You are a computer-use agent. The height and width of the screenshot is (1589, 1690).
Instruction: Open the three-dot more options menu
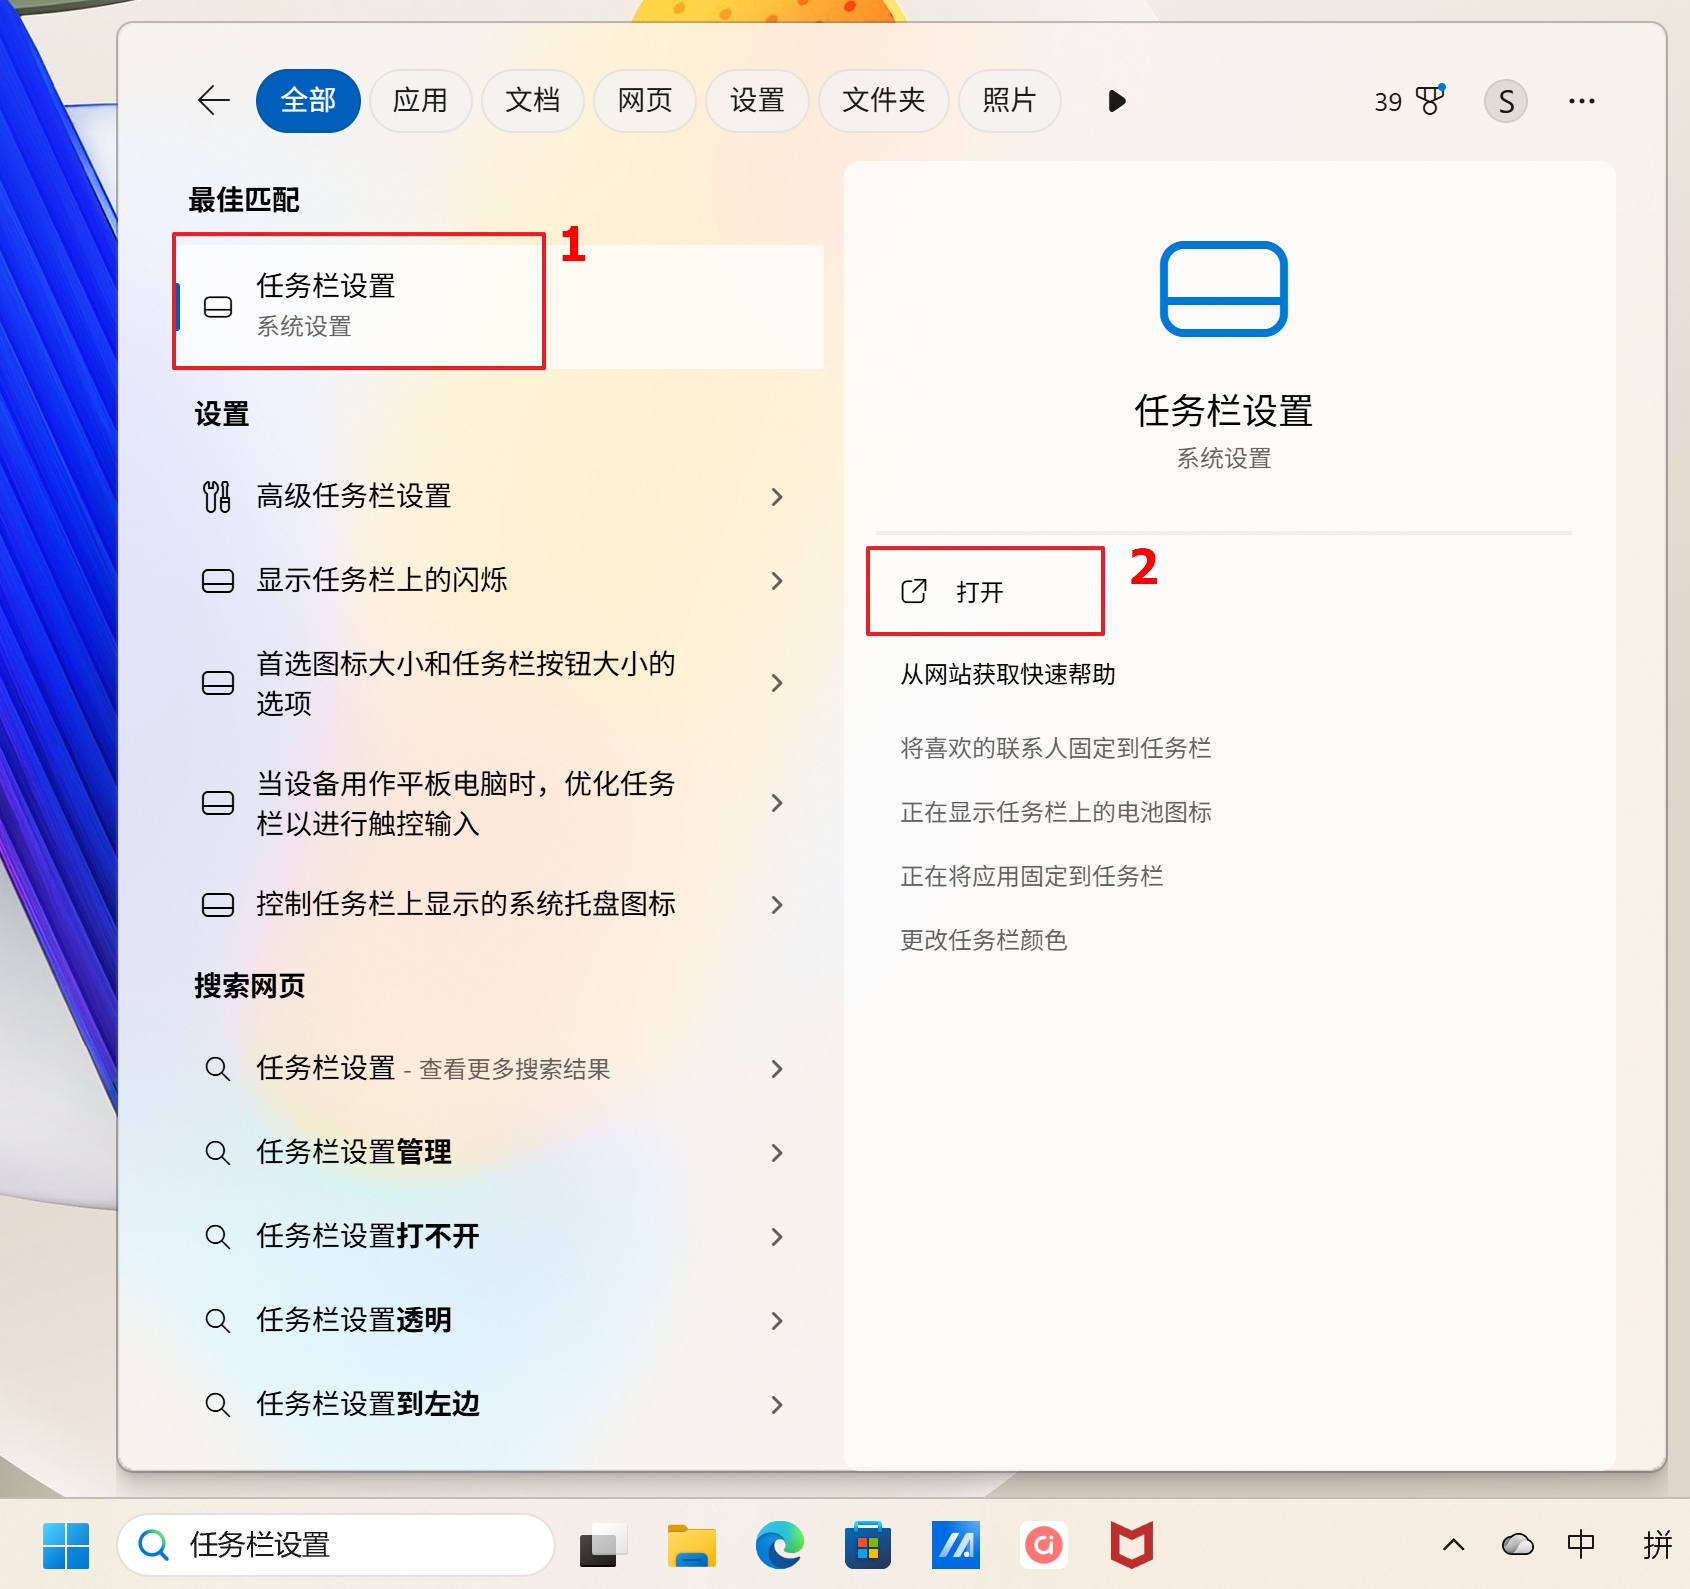pyautogui.click(x=1581, y=101)
